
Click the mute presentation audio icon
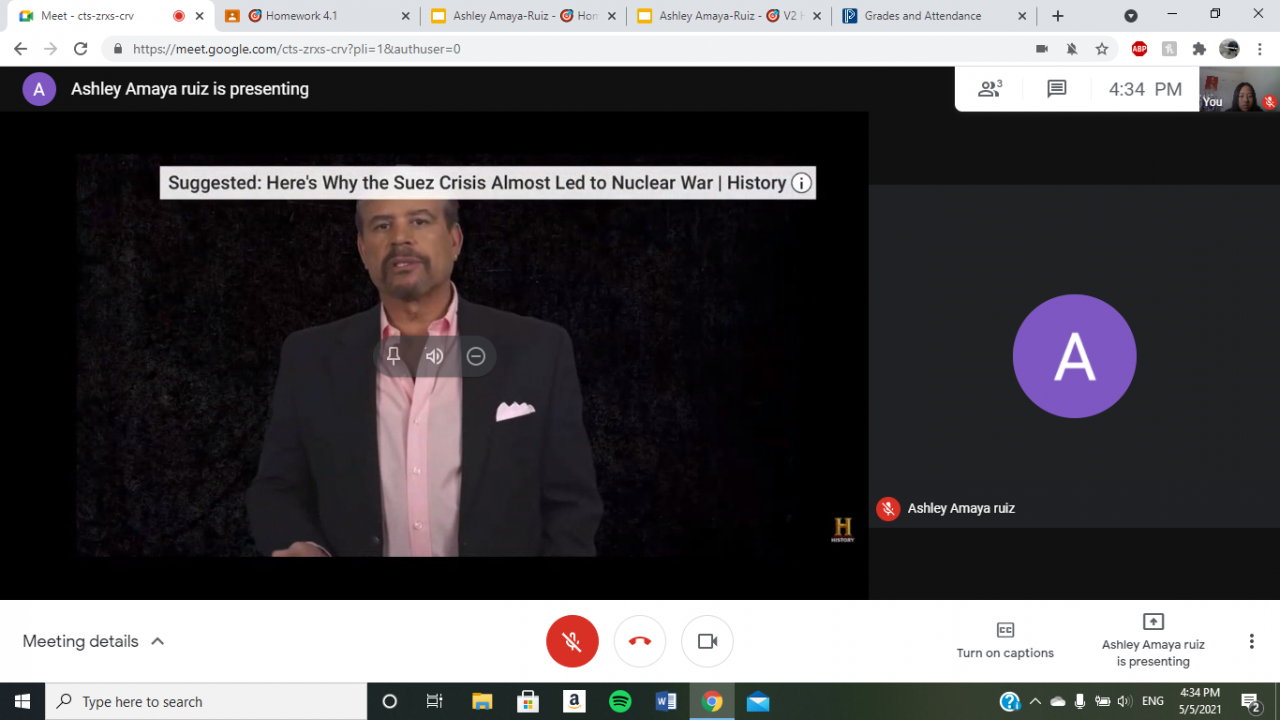click(x=434, y=356)
